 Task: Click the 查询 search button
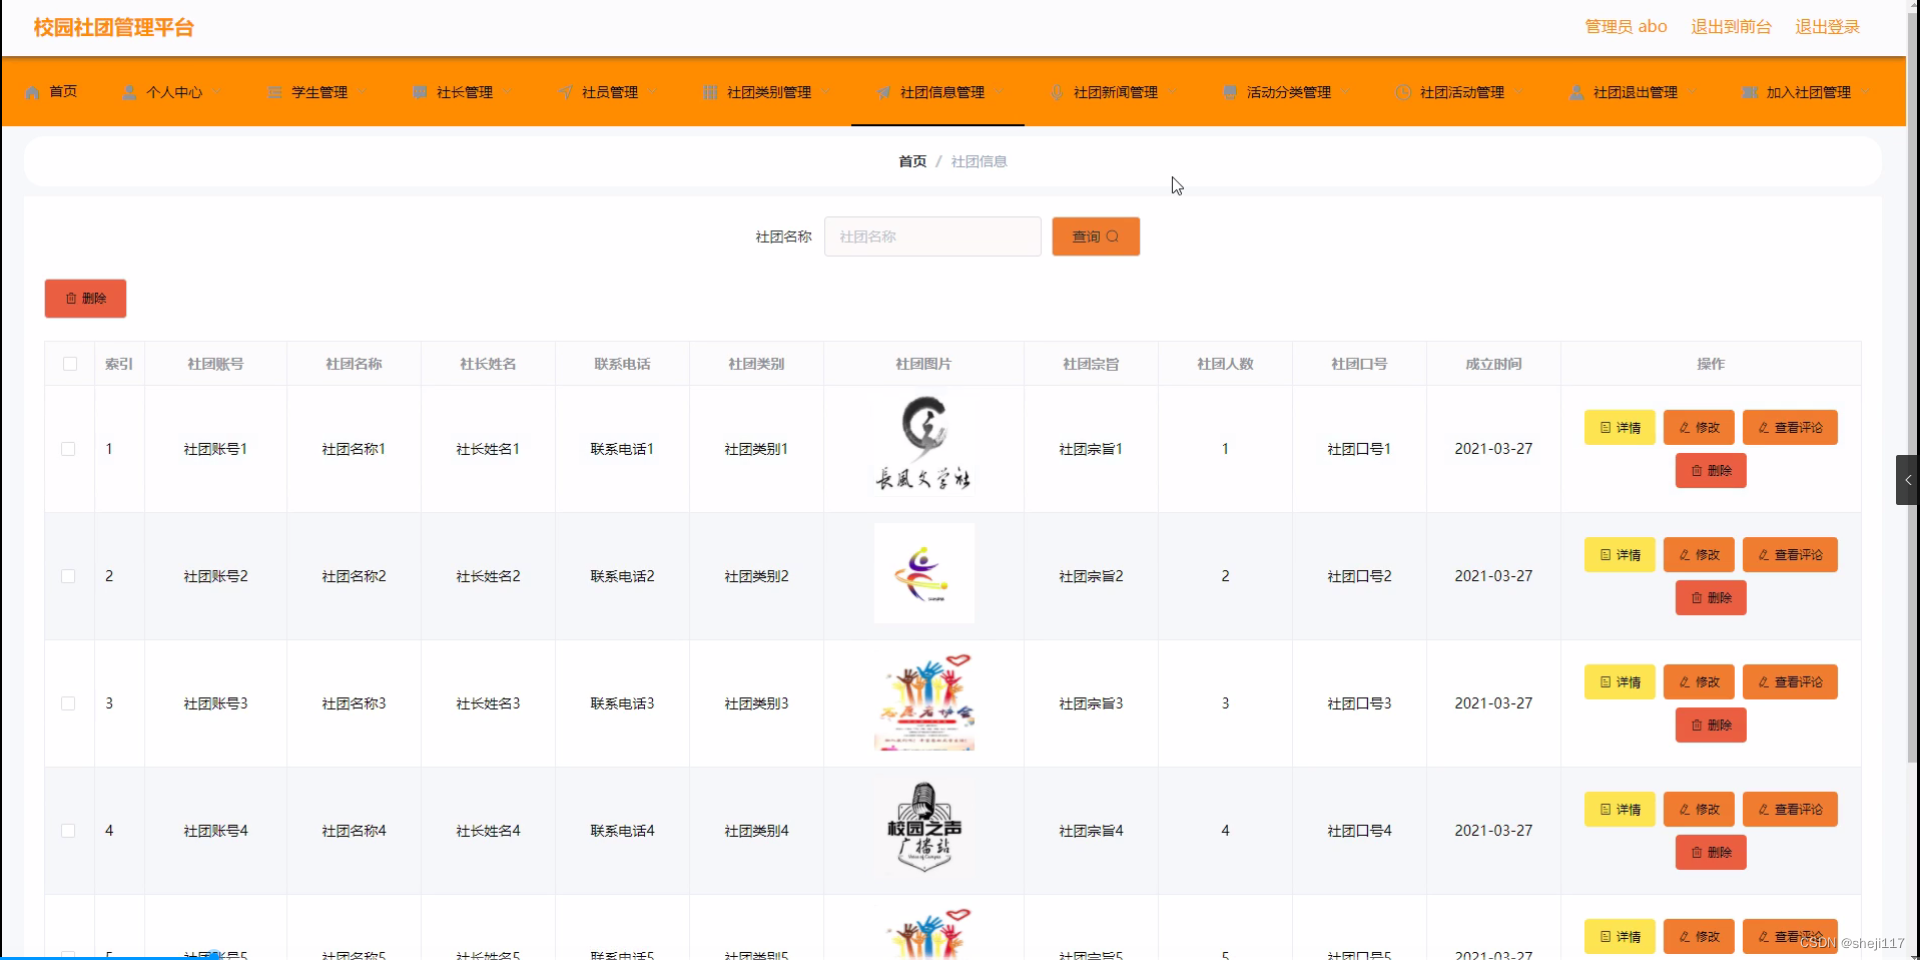point(1096,237)
